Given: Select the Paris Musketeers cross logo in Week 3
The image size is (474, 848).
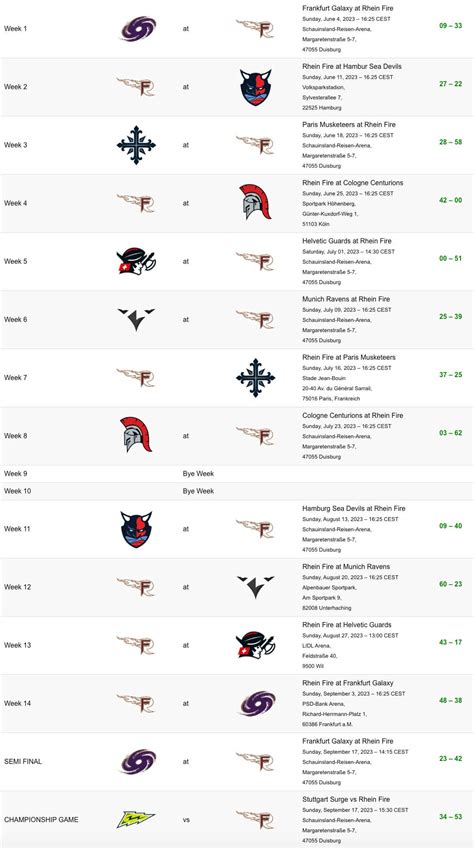Looking at the screenshot, I should [x=136, y=145].
